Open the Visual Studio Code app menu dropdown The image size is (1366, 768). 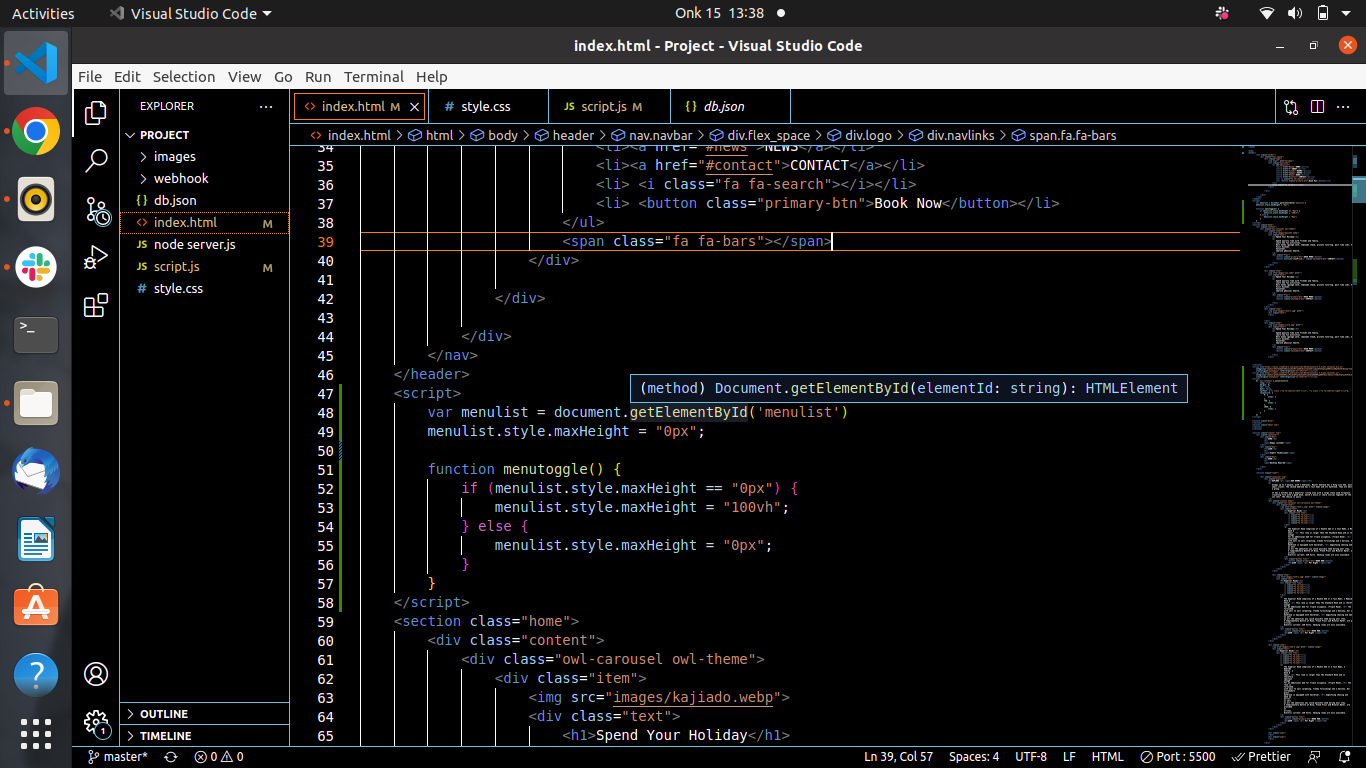pyautogui.click(x=190, y=13)
